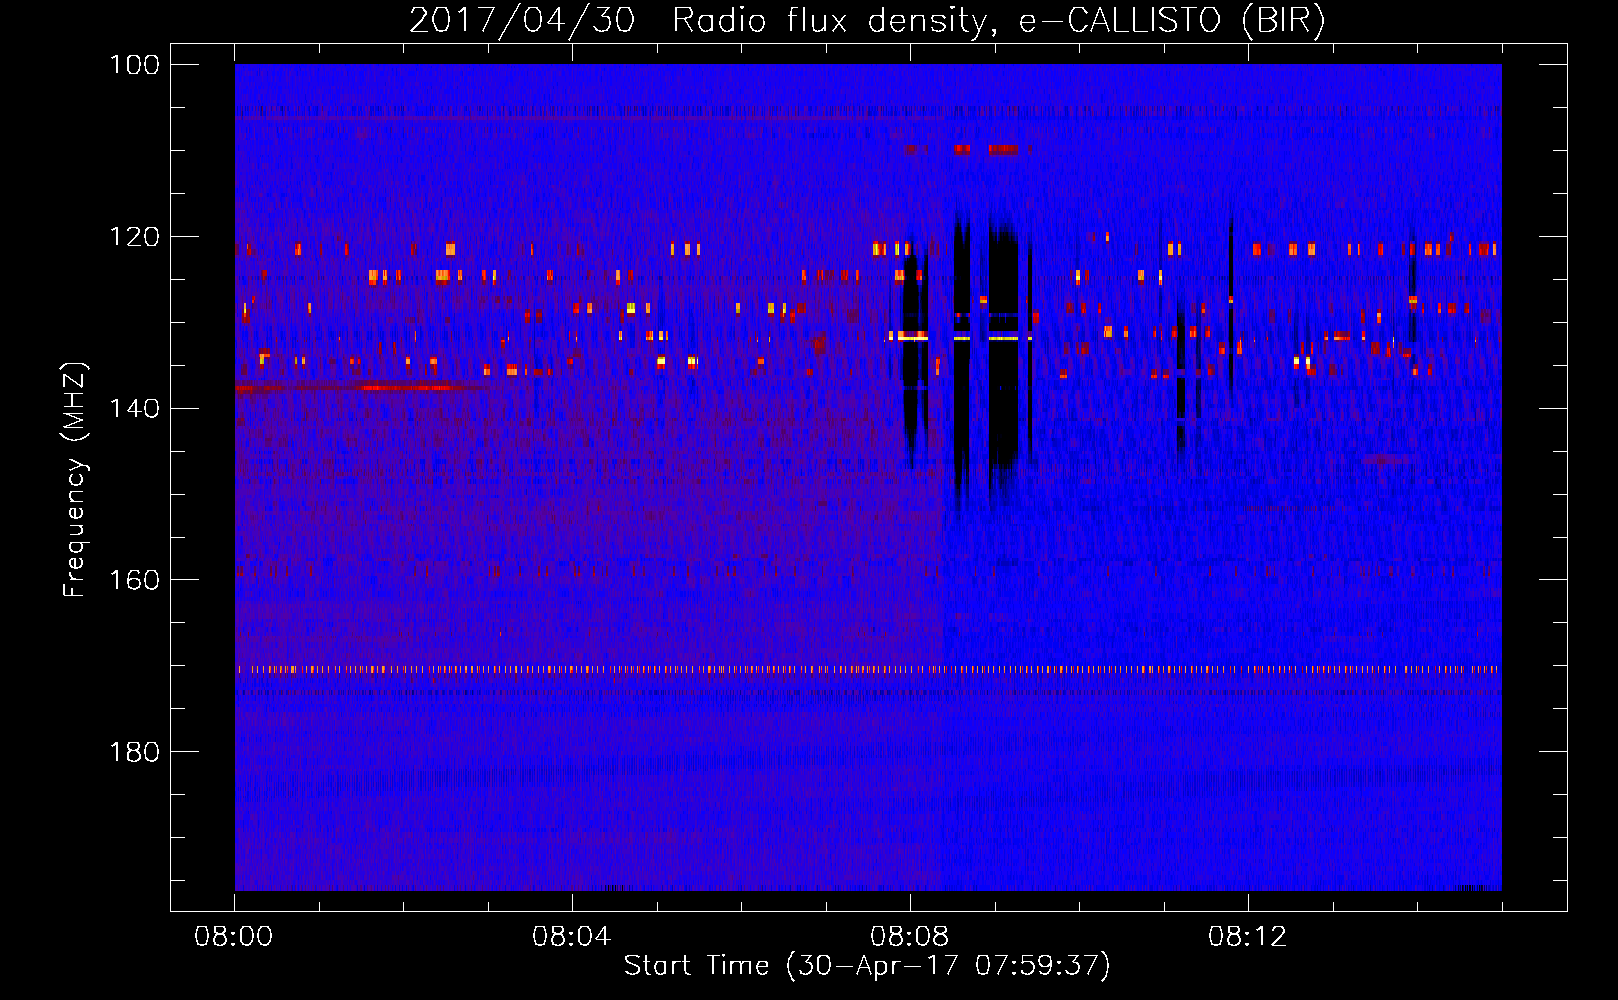Click the time tick label 08:04
This screenshot has height=1000, width=1618.
pos(572,937)
